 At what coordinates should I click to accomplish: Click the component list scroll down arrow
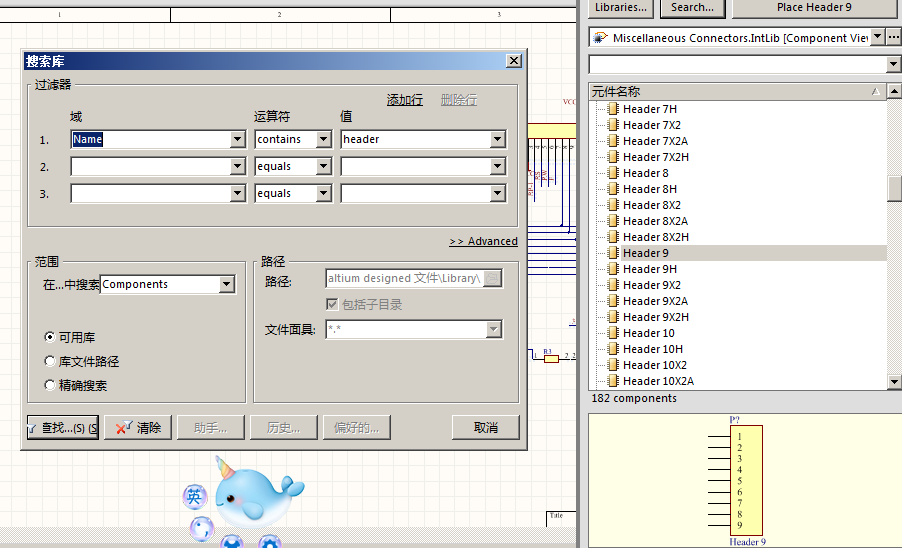coord(894,381)
